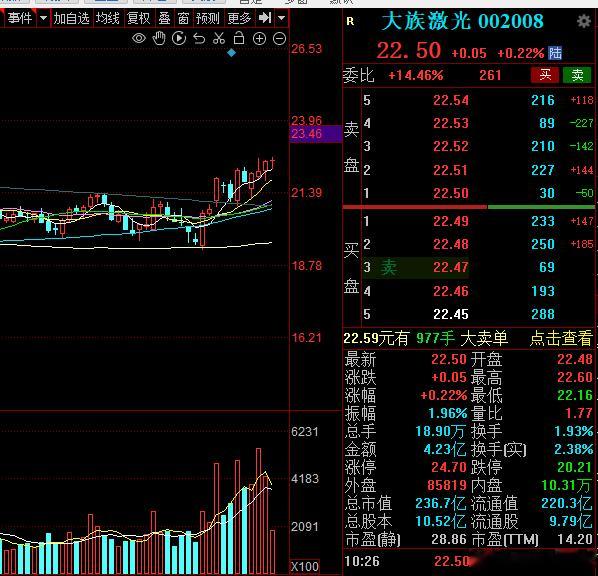Click sell level 5 price 22.54
The width and height of the screenshot is (598, 576).
coord(450,100)
